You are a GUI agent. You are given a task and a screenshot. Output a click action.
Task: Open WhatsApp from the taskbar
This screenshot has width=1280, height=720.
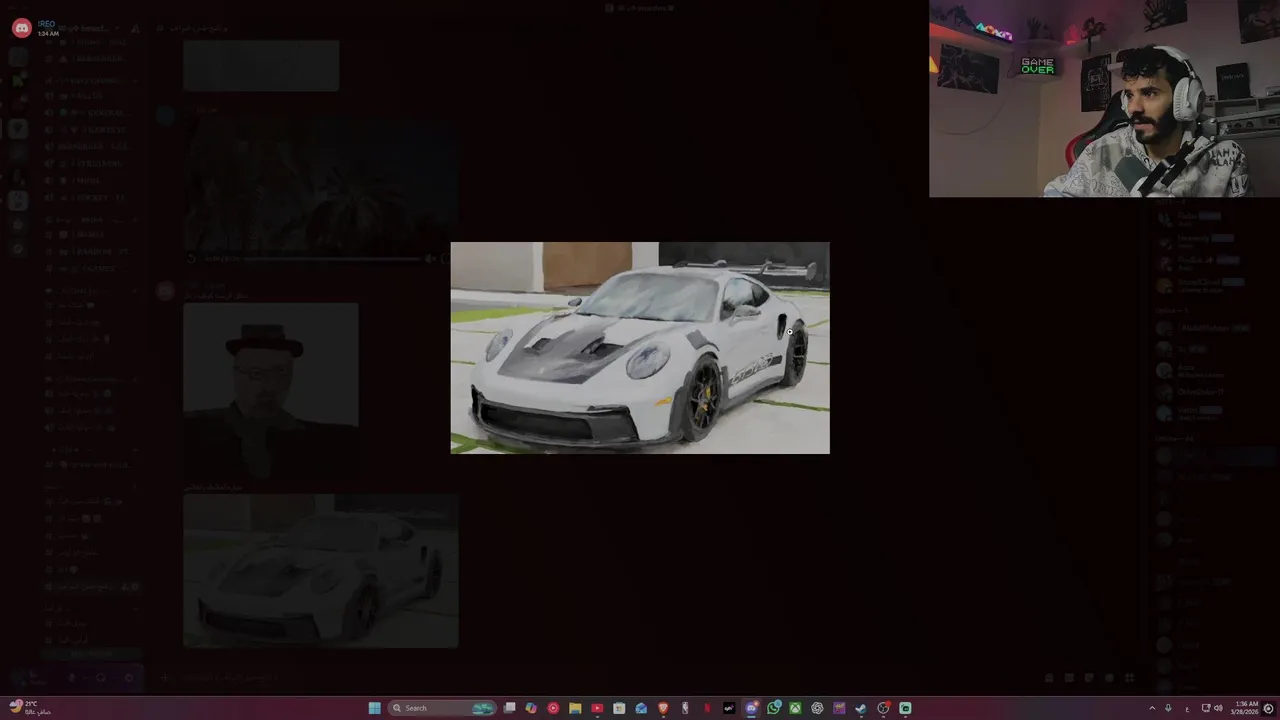773,708
